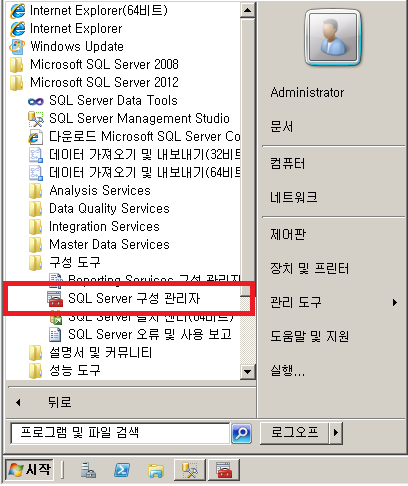Expand the 관리 도구 submenu
The image size is (408, 486).
(x=333, y=302)
